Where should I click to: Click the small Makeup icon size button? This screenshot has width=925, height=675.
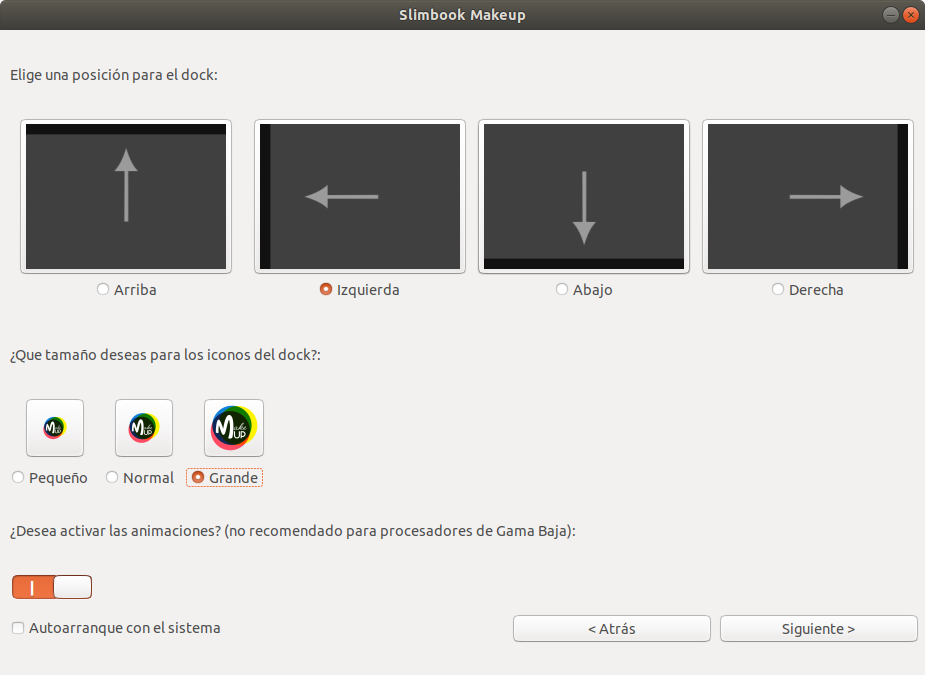coord(55,428)
